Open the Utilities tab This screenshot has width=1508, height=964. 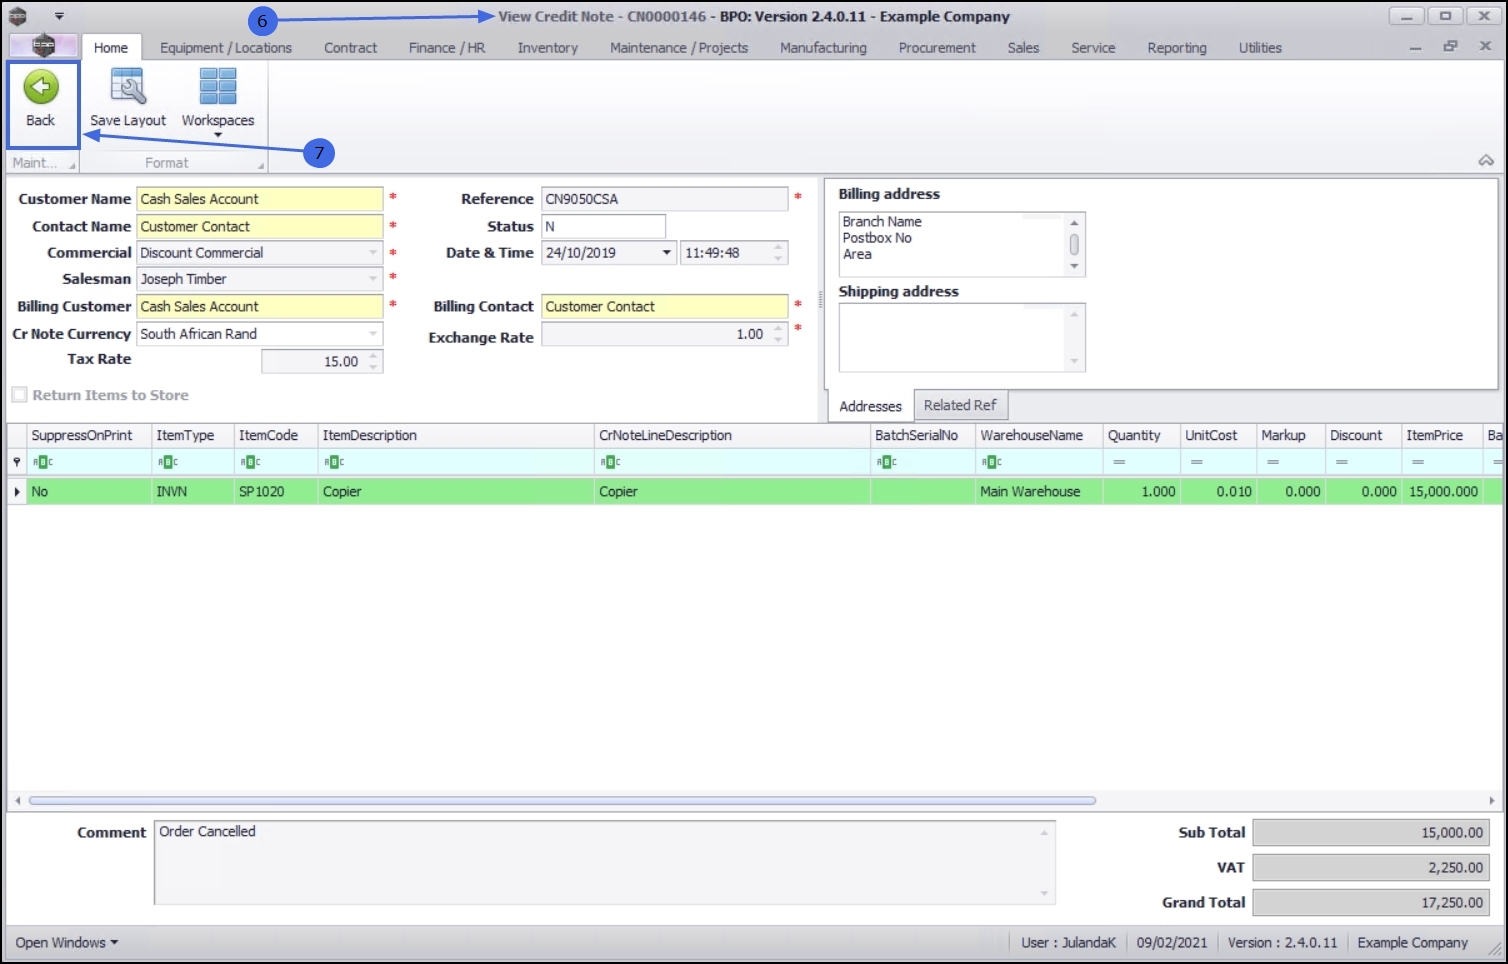[1260, 47]
